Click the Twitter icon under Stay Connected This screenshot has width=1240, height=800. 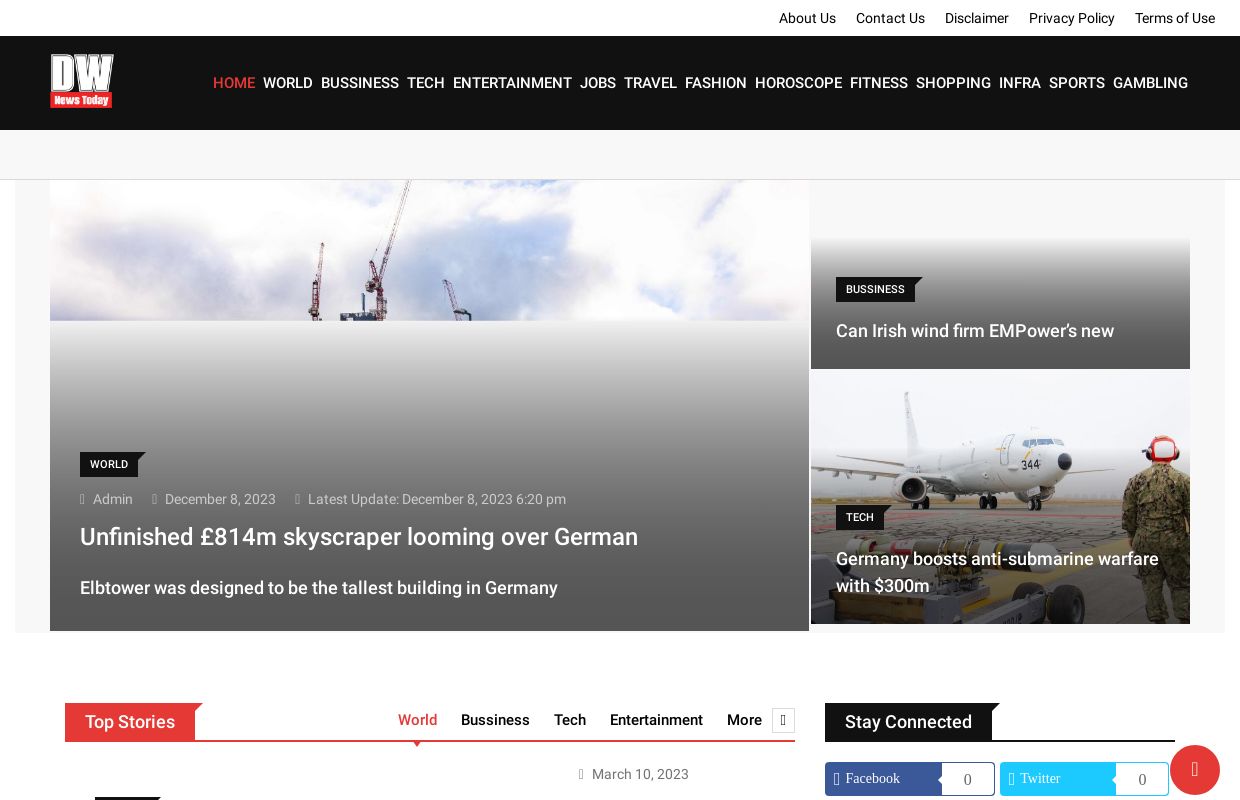[1013, 779]
